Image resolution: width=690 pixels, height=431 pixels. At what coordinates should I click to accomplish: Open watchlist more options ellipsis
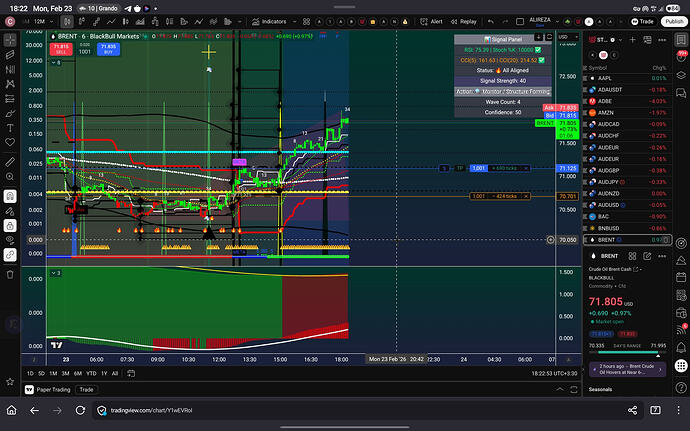(662, 40)
